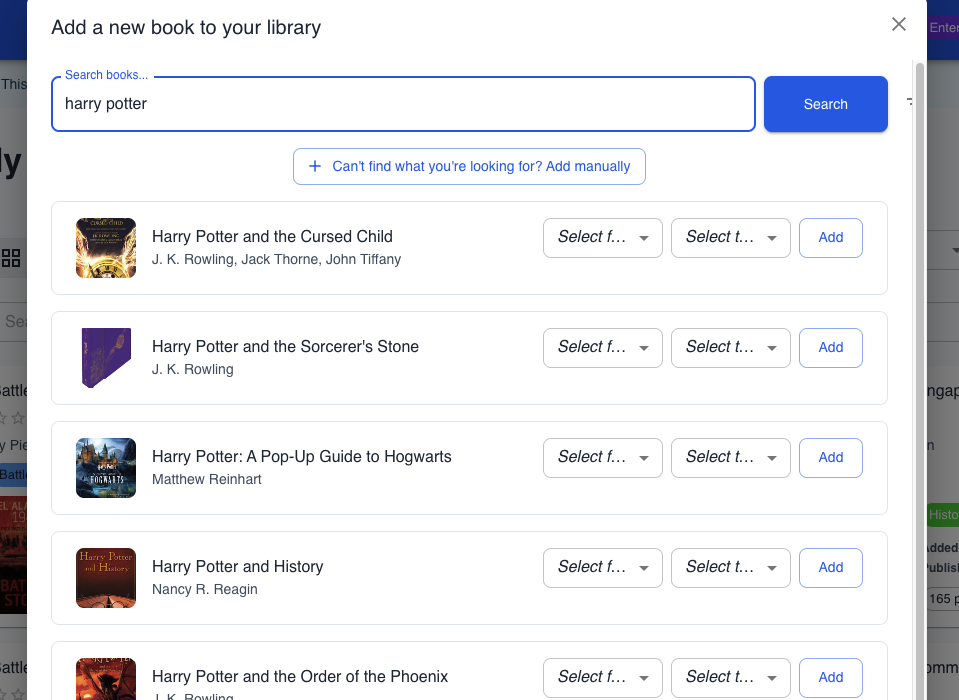Open first dropdown for Pop-Up Guide to Hogwarts

[602, 457]
